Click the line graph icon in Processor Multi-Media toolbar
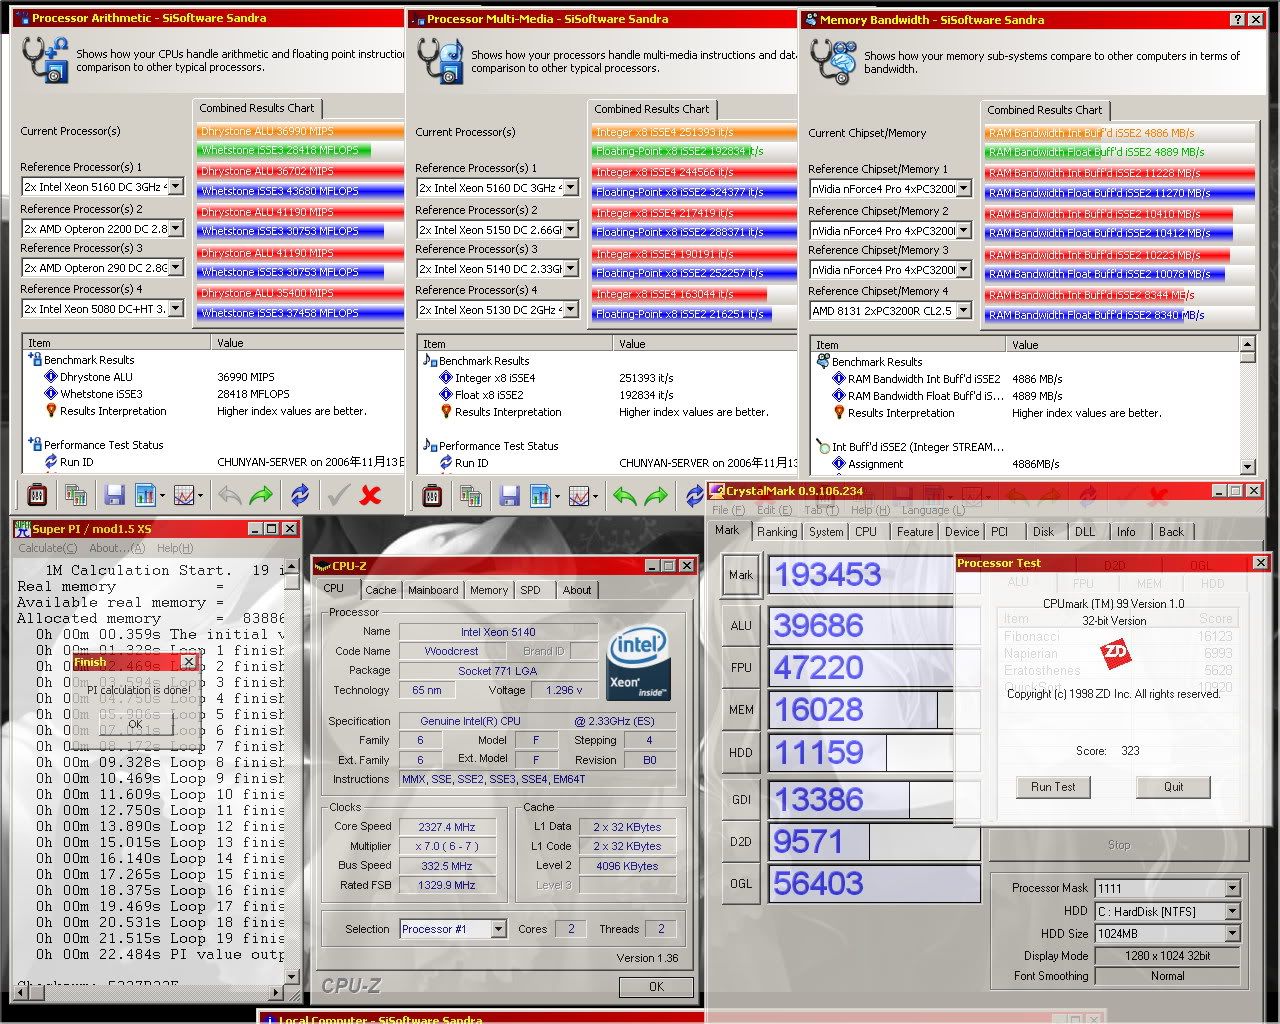 [x=579, y=496]
